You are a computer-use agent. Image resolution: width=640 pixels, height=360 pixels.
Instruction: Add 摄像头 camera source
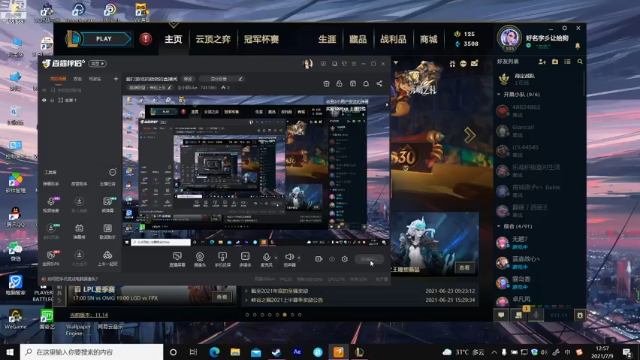click(200, 259)
